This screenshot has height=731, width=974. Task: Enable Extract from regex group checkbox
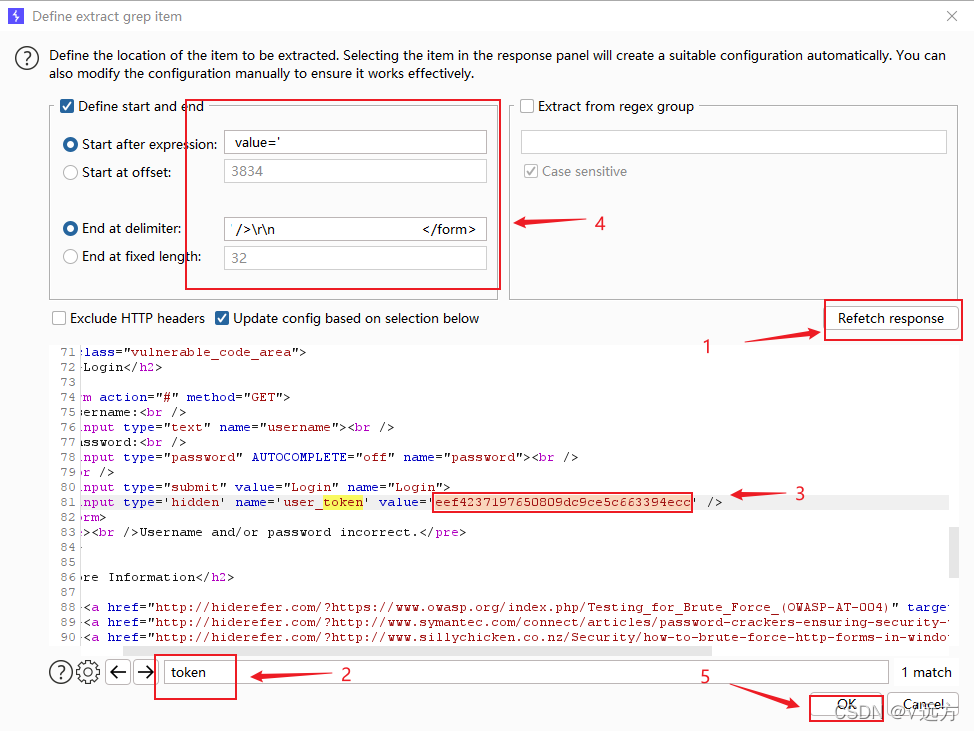click(527, 106)
